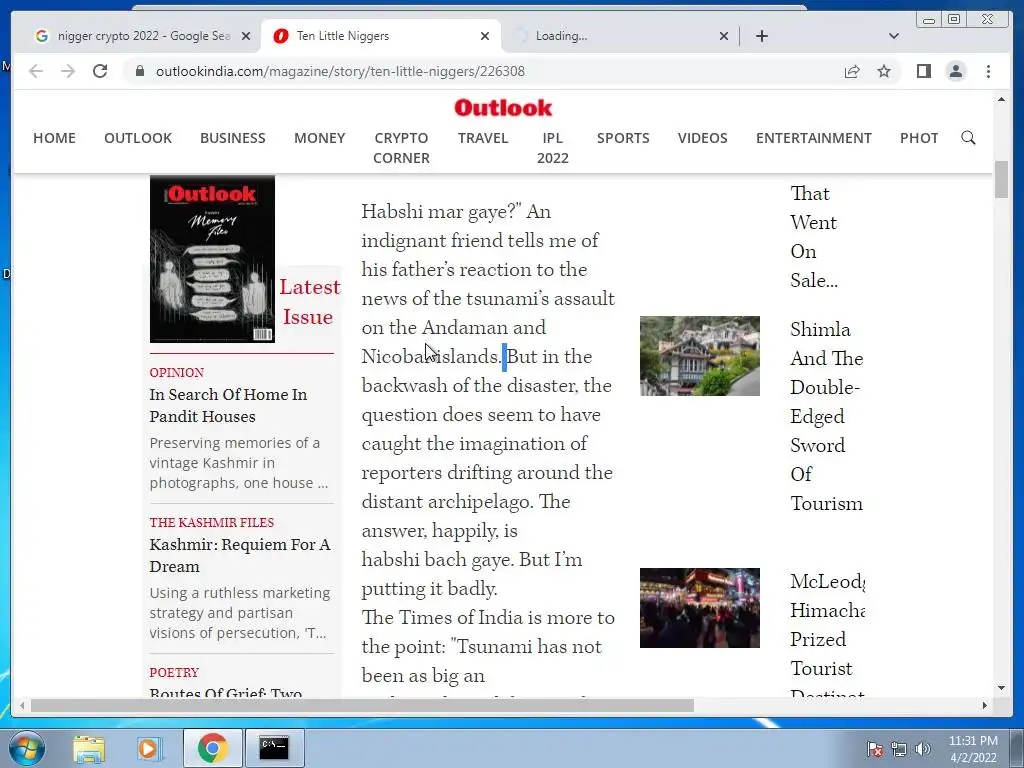This screenshot has width=1024, height=768.
Task: Open the site search magnifier icon
Action: (x=968, y=138)
